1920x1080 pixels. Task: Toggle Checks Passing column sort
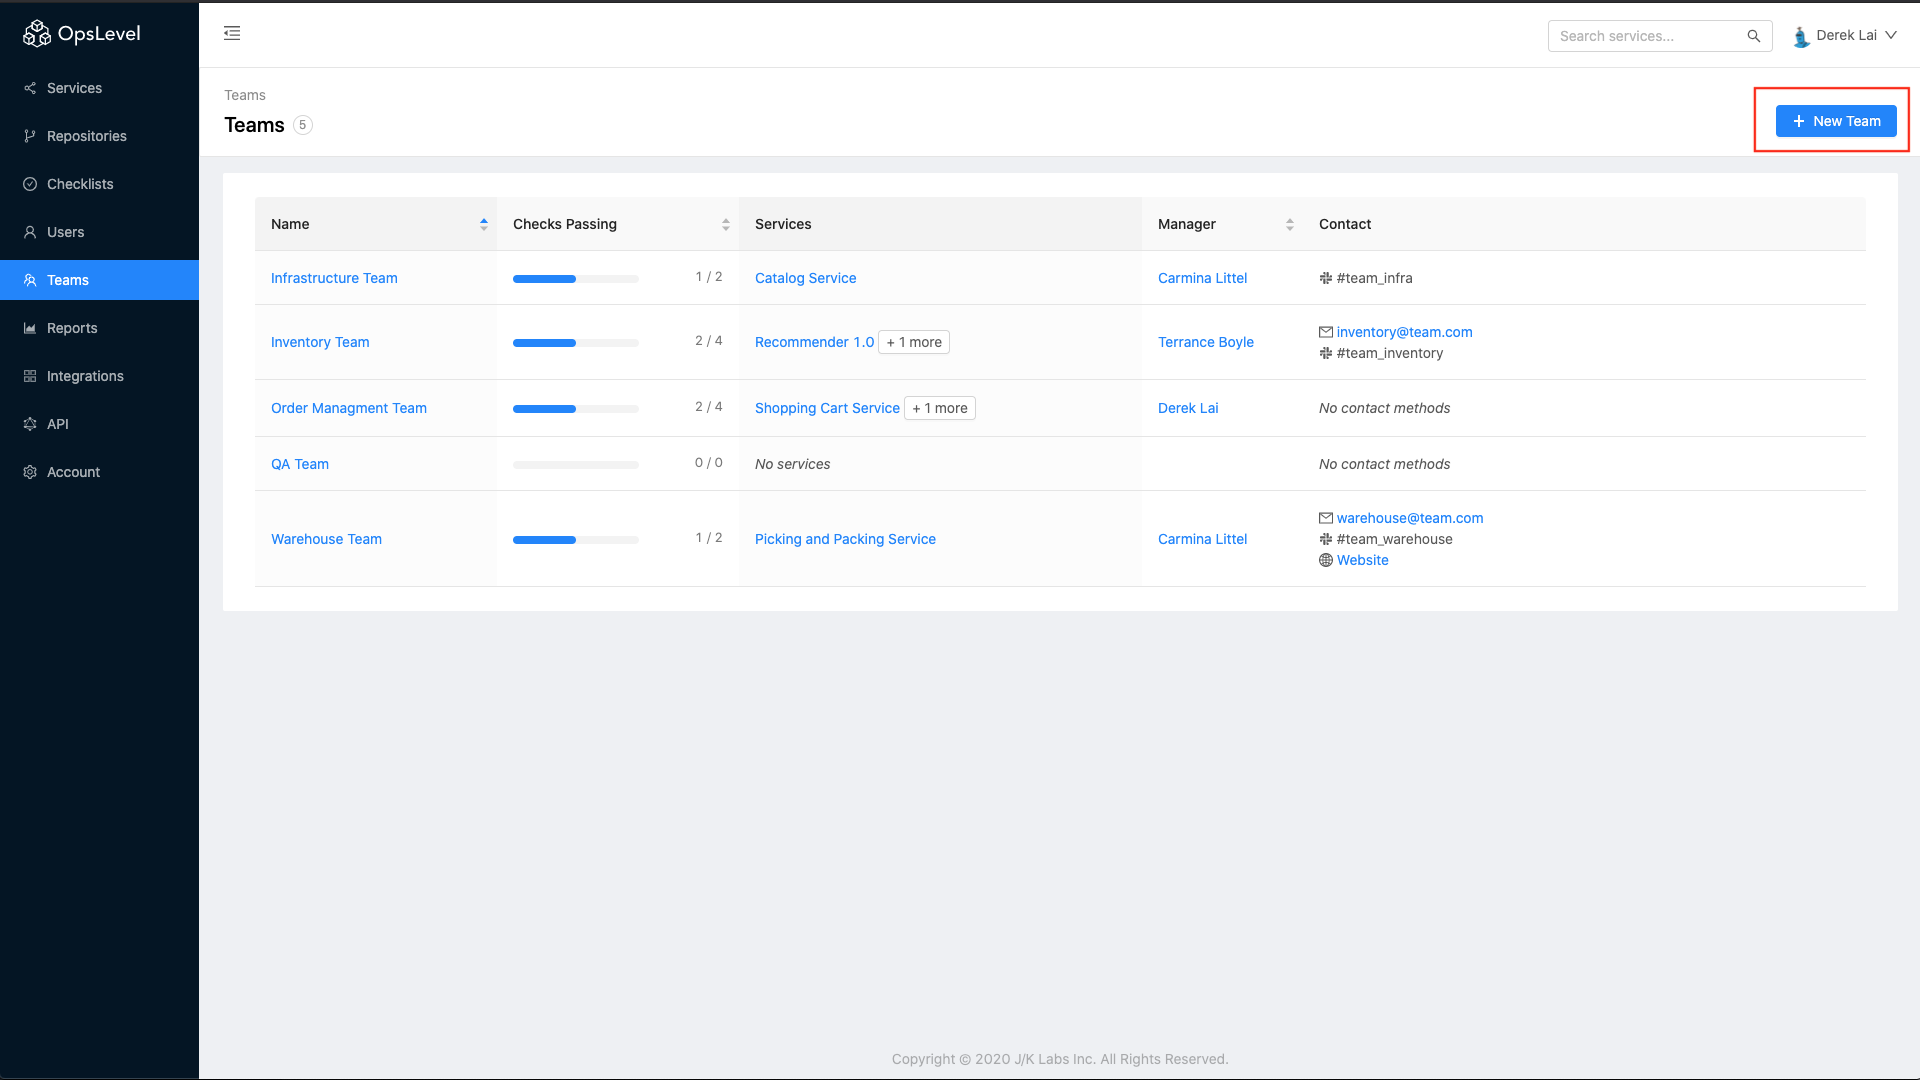[725, 224]
